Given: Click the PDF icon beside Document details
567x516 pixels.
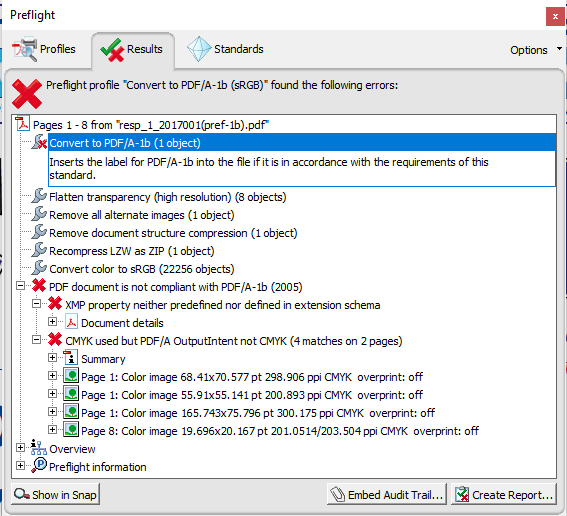Looking at the screenshot, I should [x=71, y=322].
